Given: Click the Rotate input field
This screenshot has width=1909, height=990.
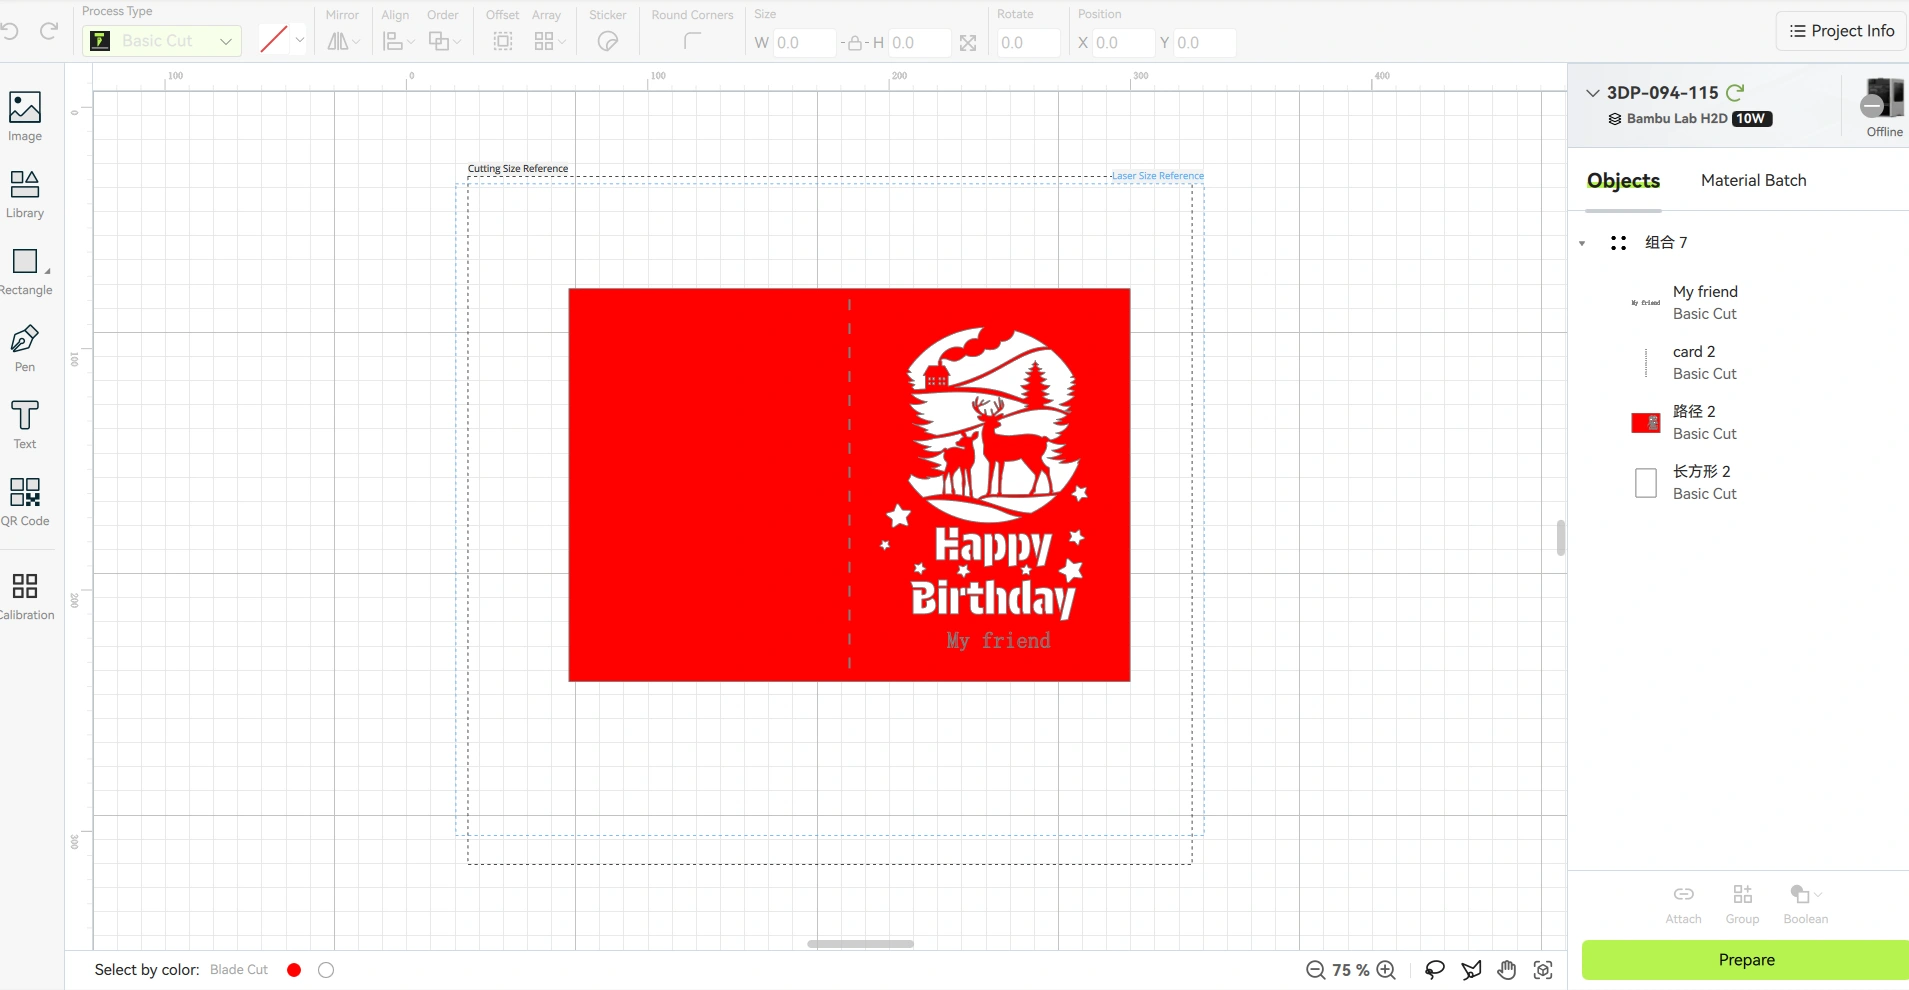Looking at the screenshot, I should 1027,43.
